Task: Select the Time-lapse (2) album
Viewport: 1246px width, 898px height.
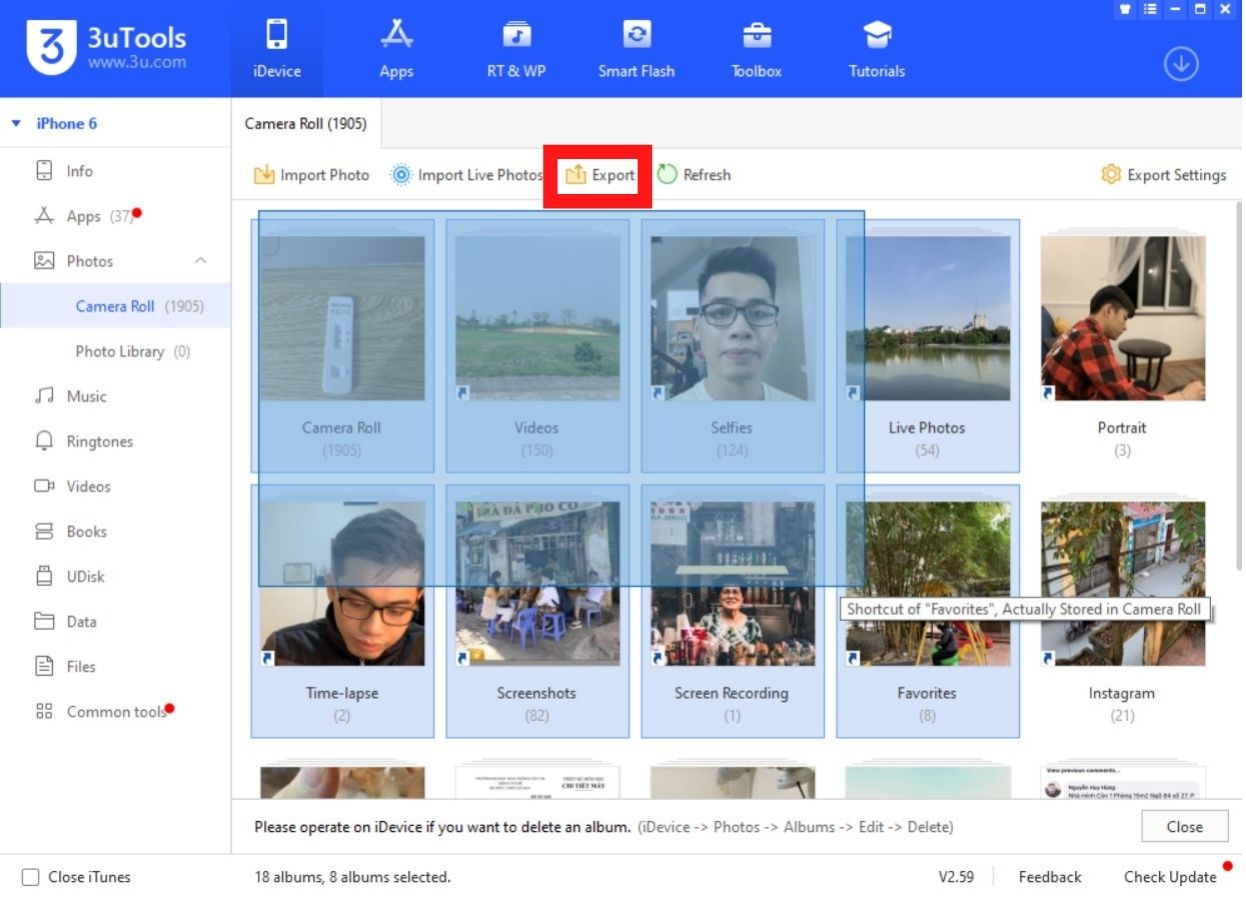Action: click(342, 611)
